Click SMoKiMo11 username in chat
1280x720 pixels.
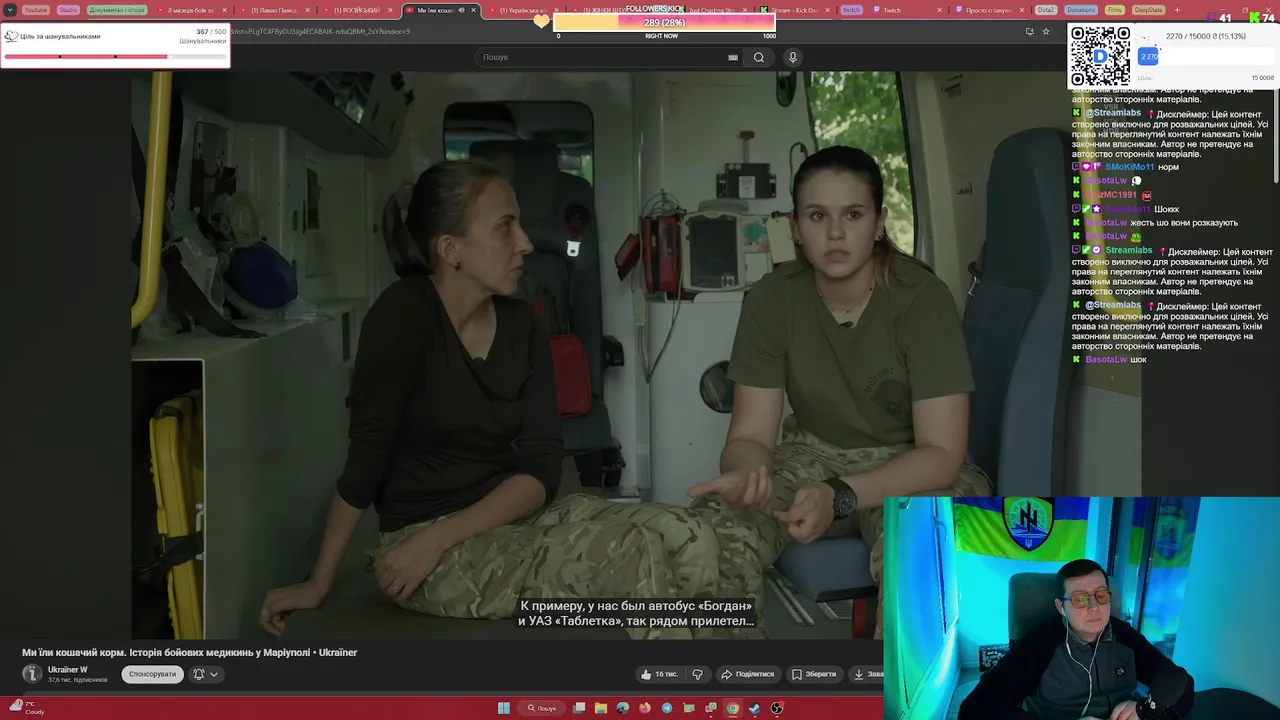click(x=1129, y=167)
